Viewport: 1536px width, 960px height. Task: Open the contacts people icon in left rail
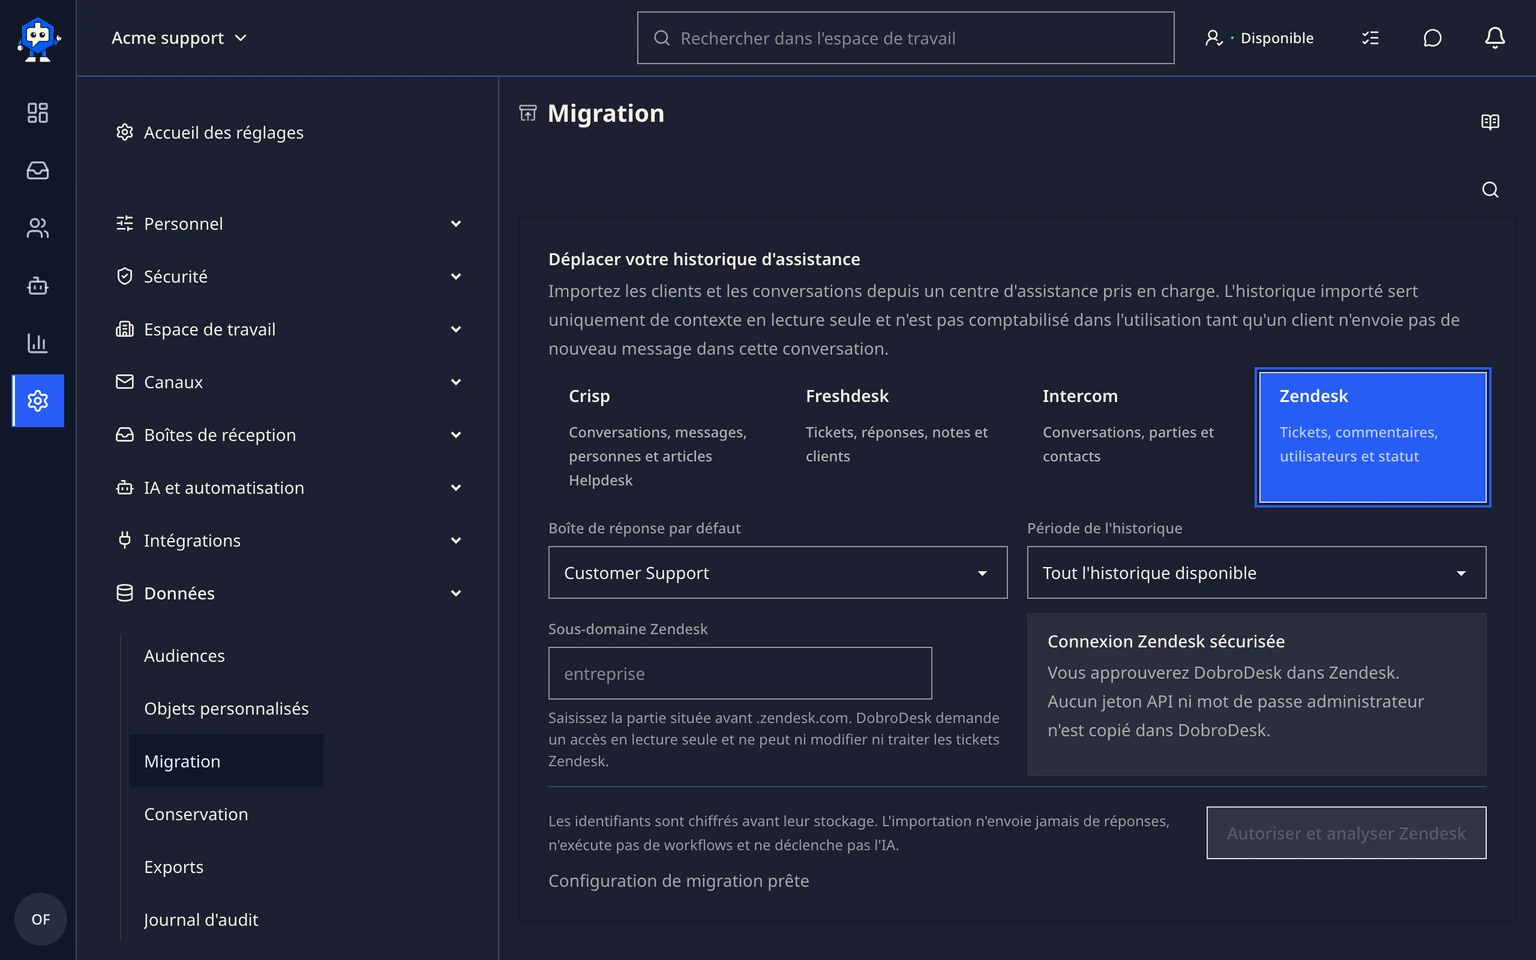point(38,228)
